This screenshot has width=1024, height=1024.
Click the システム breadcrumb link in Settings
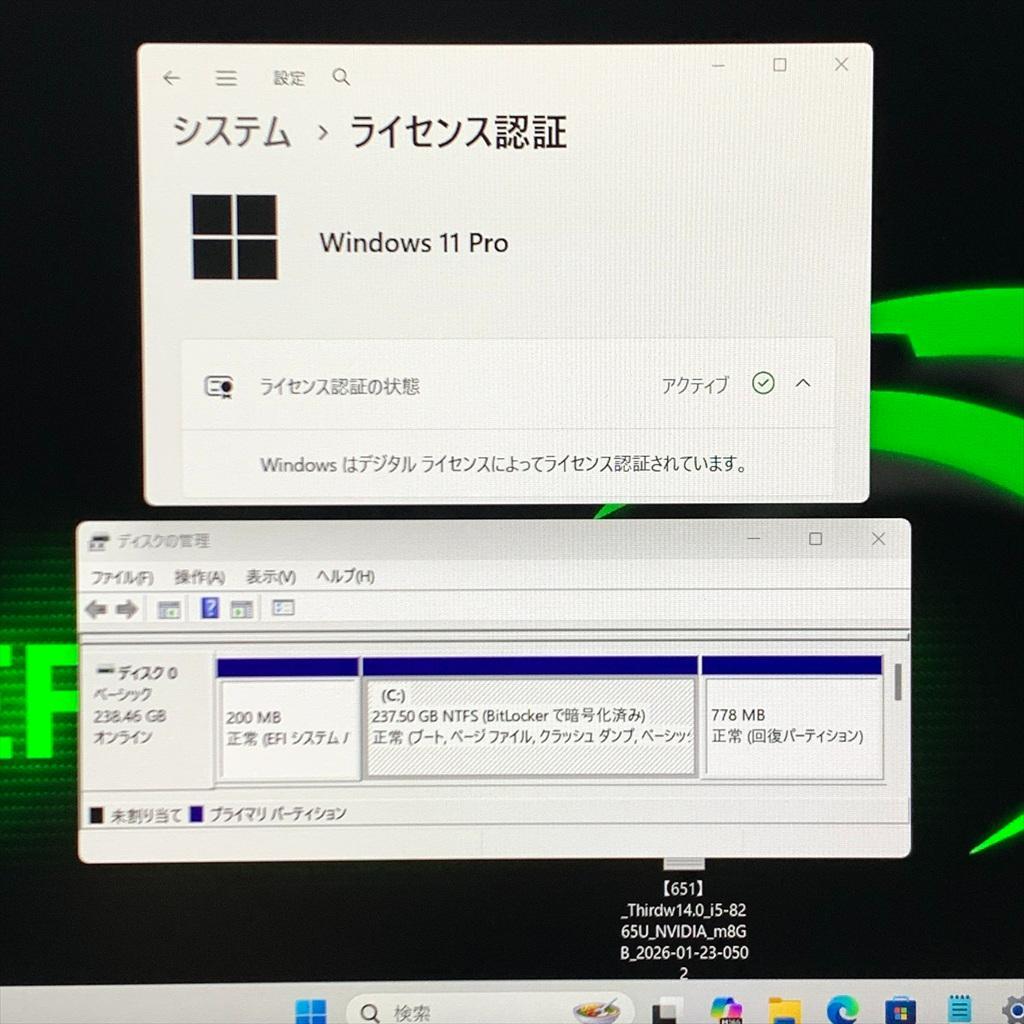coord(231,133)
